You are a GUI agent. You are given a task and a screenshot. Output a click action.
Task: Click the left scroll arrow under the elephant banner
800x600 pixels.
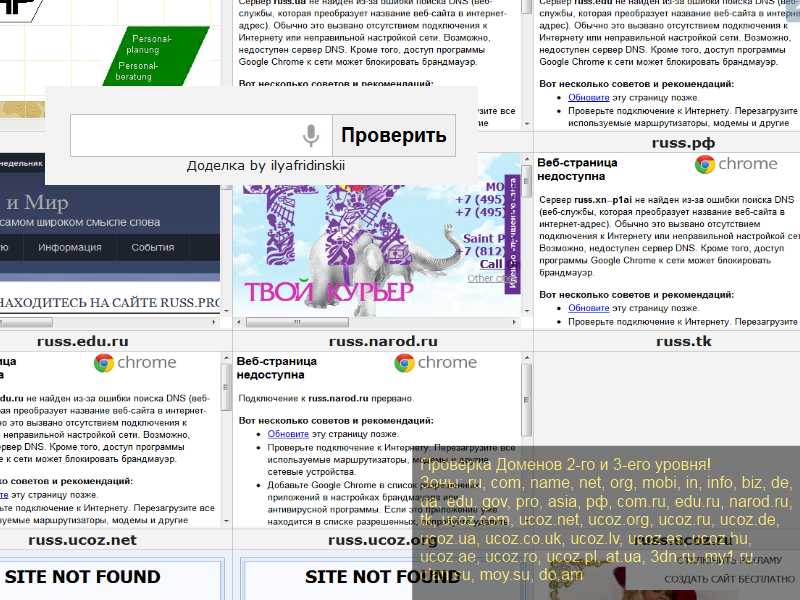(x=239, y=322)
